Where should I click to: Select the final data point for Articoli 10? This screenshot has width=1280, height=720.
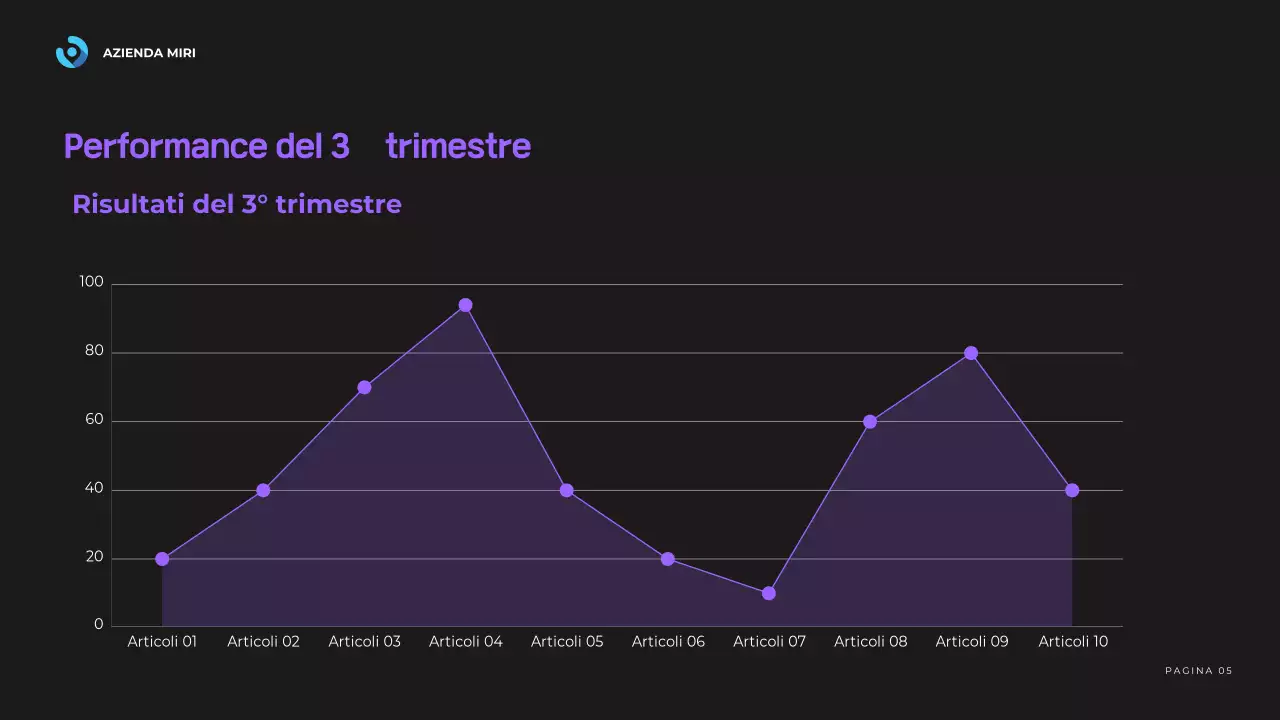coord(1072,490)
